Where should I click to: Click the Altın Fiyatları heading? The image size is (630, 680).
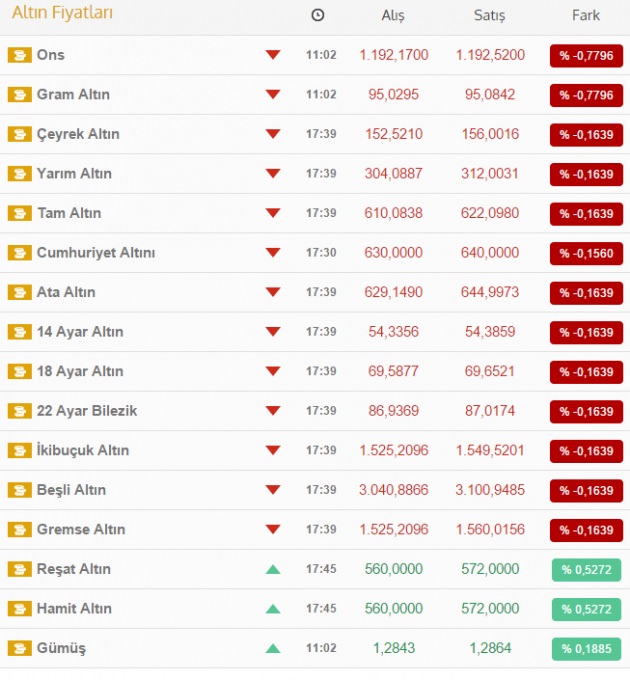click(x=62, y=14)
